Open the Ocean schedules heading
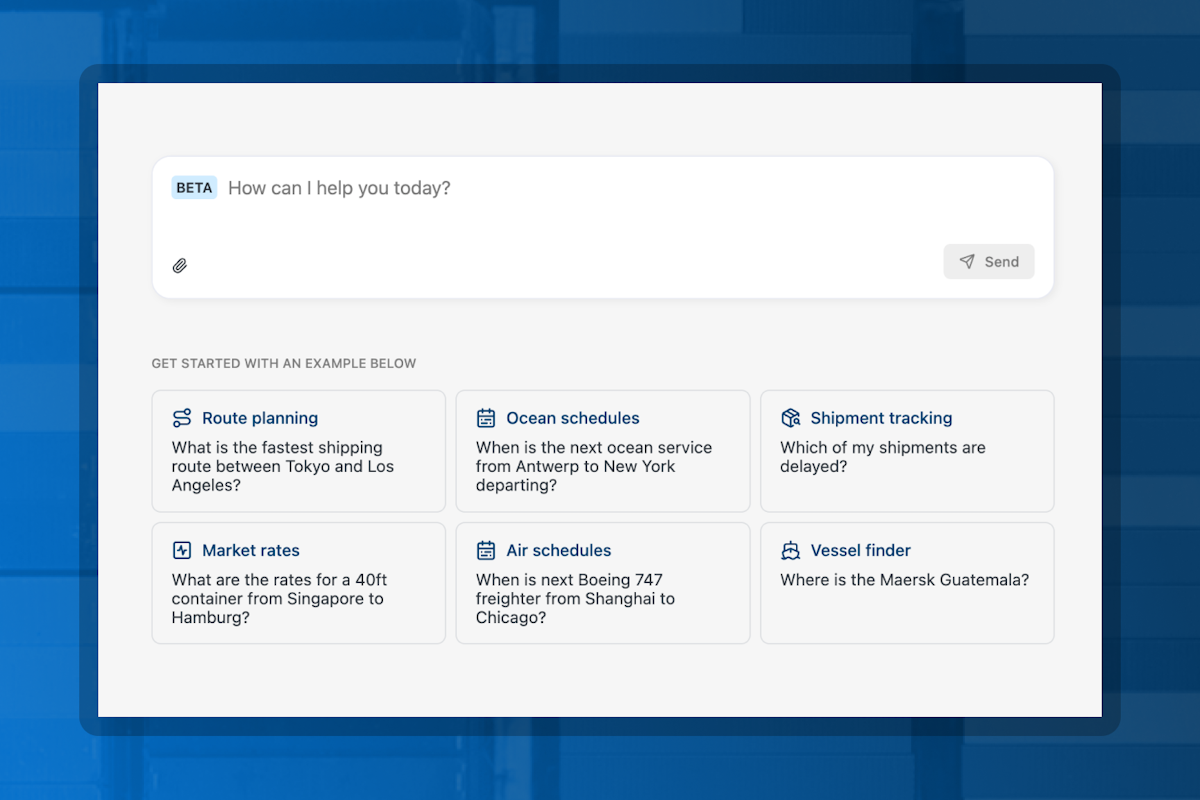This screenshot has height=800, width=1200. (x=573, y=418)
